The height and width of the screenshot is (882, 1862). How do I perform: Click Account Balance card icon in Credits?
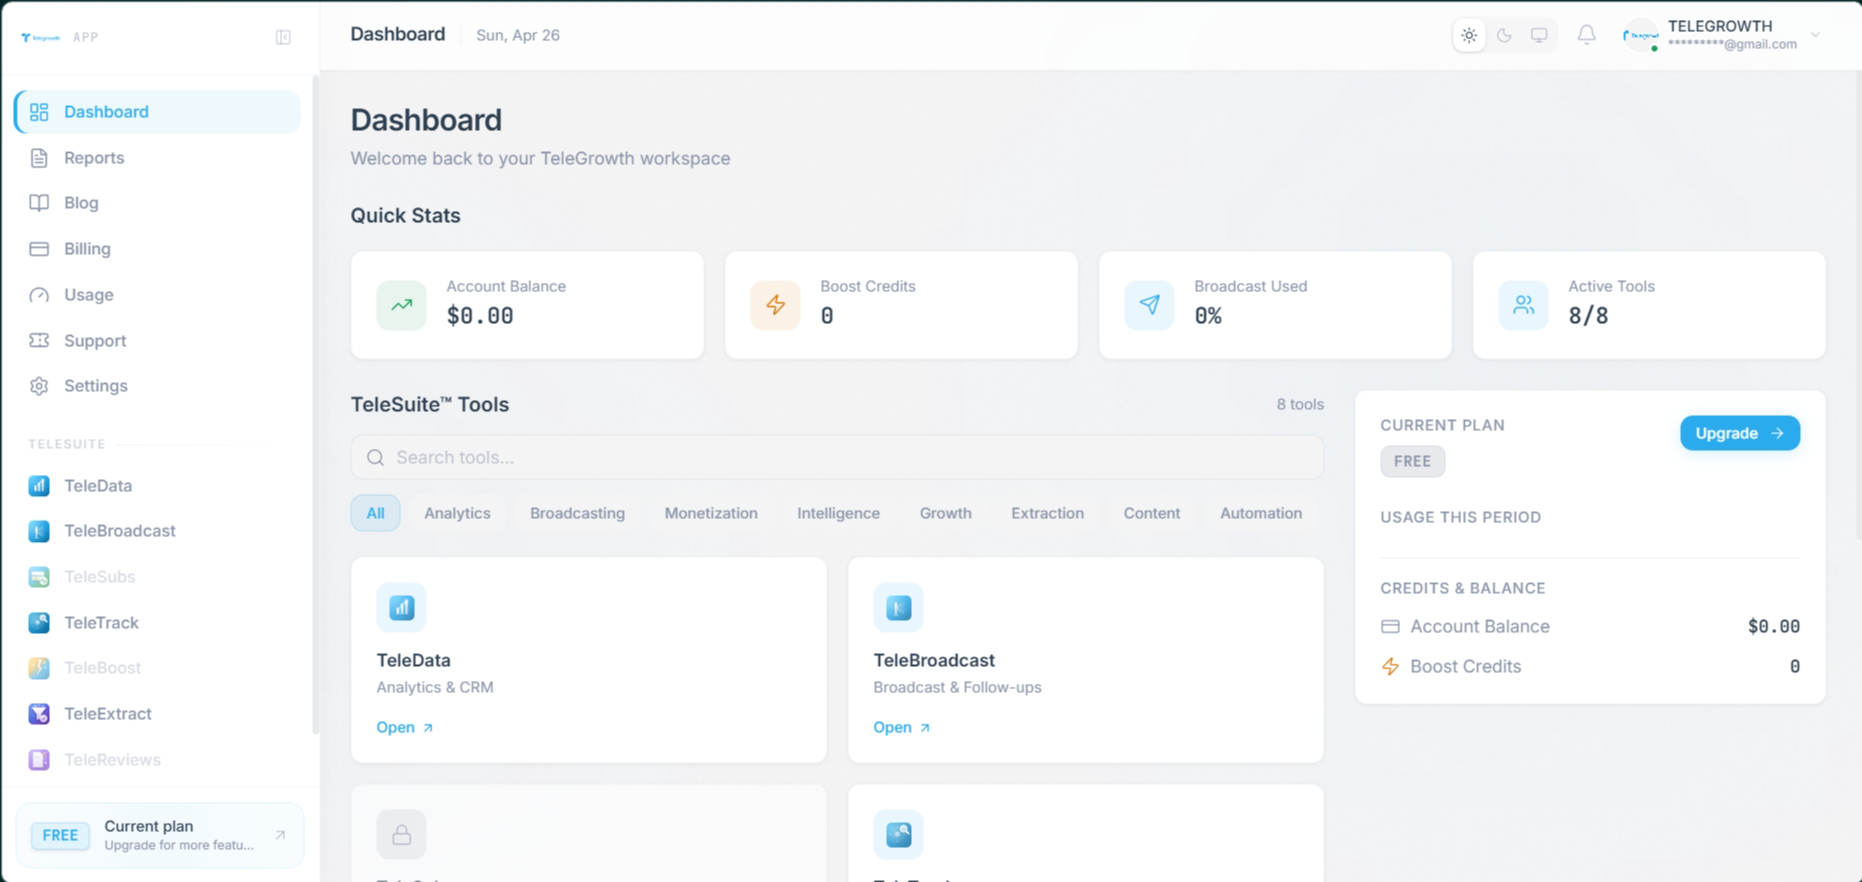(x=1390, y=626)
